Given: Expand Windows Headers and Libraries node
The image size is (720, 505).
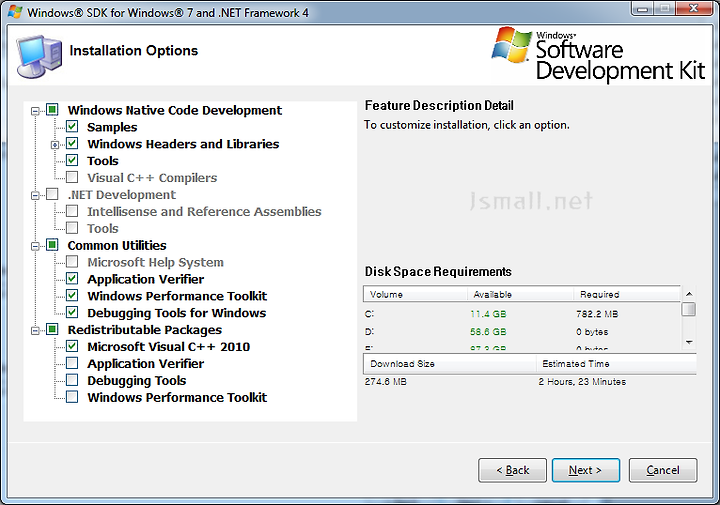Looking at the screenshot, I should click(55, 145).
